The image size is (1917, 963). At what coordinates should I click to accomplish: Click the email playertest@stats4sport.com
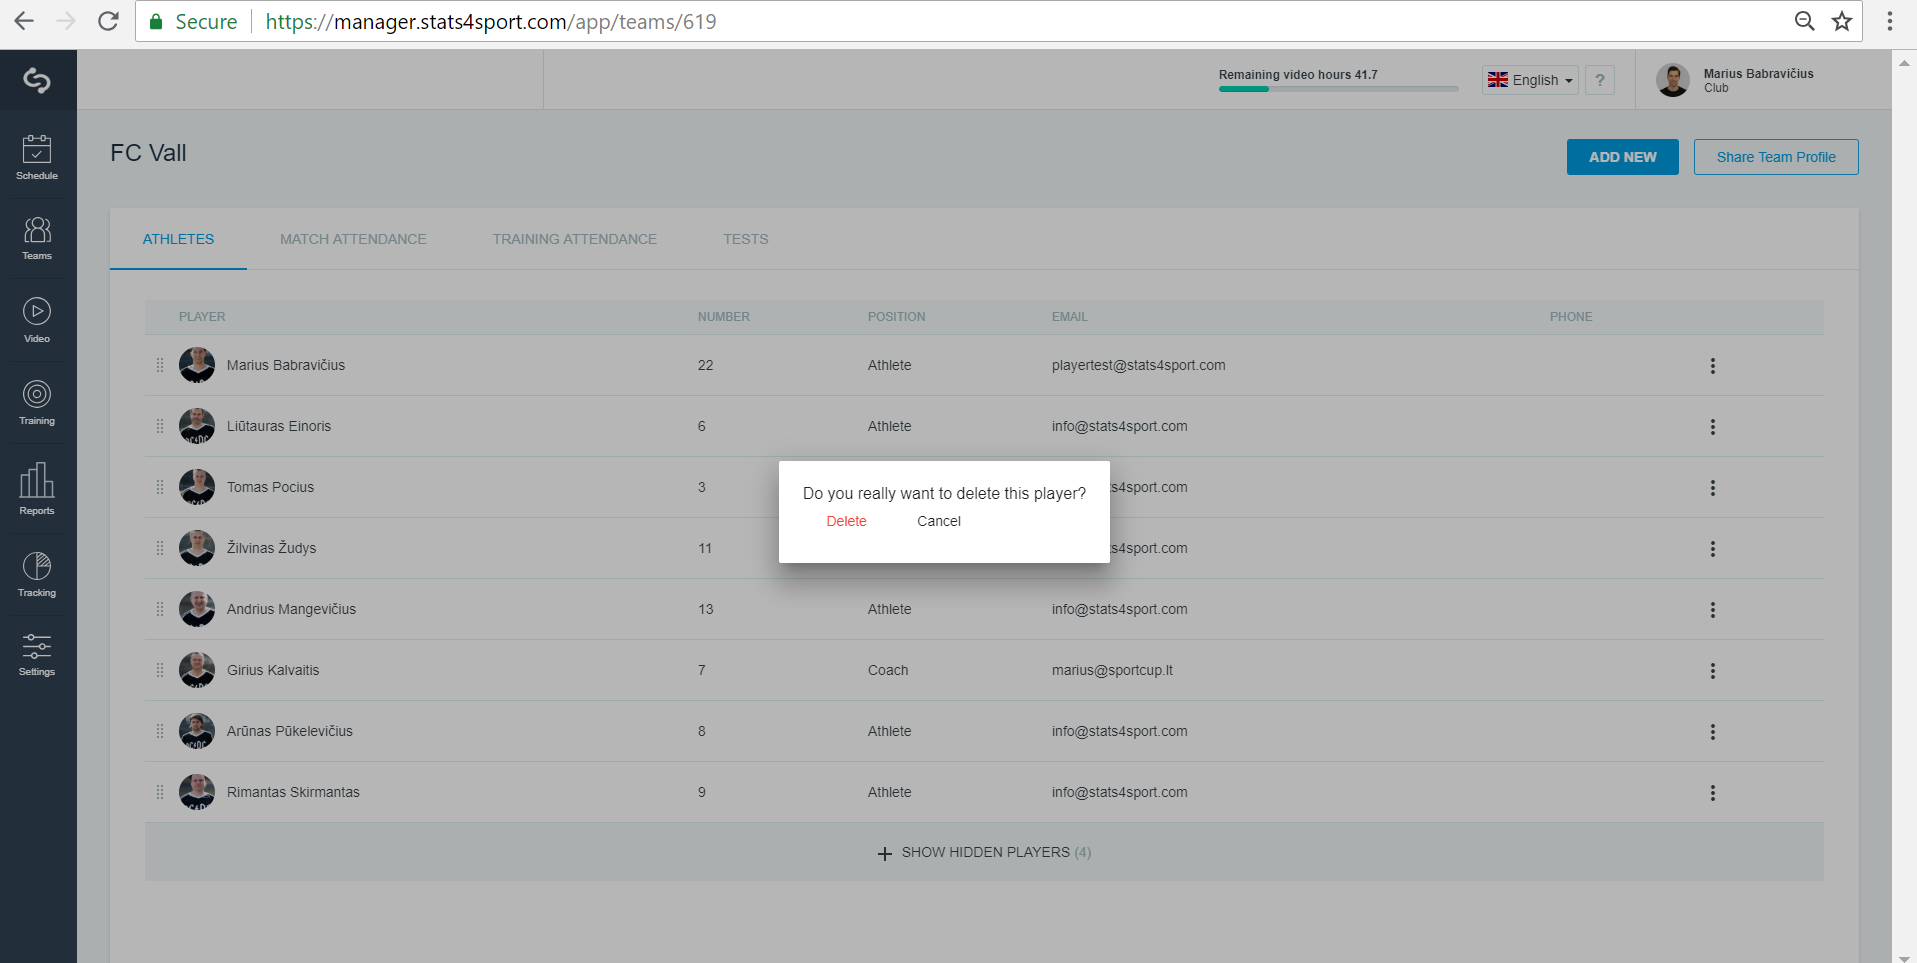tap(1138, 365)
